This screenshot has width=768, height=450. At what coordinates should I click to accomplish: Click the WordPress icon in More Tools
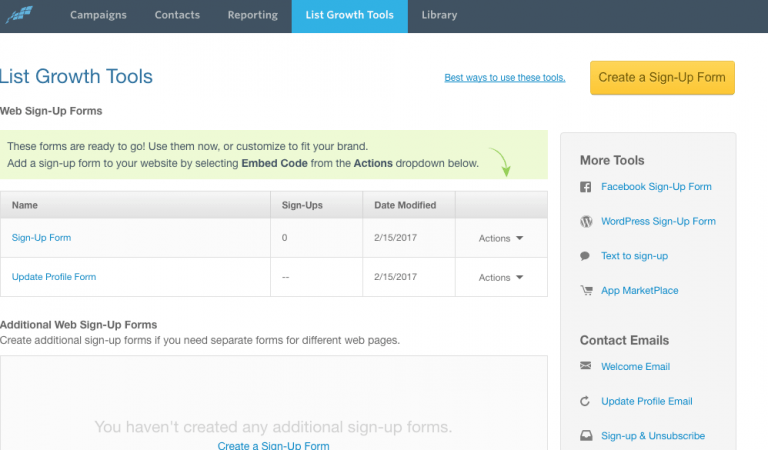[x=585, y=221]
